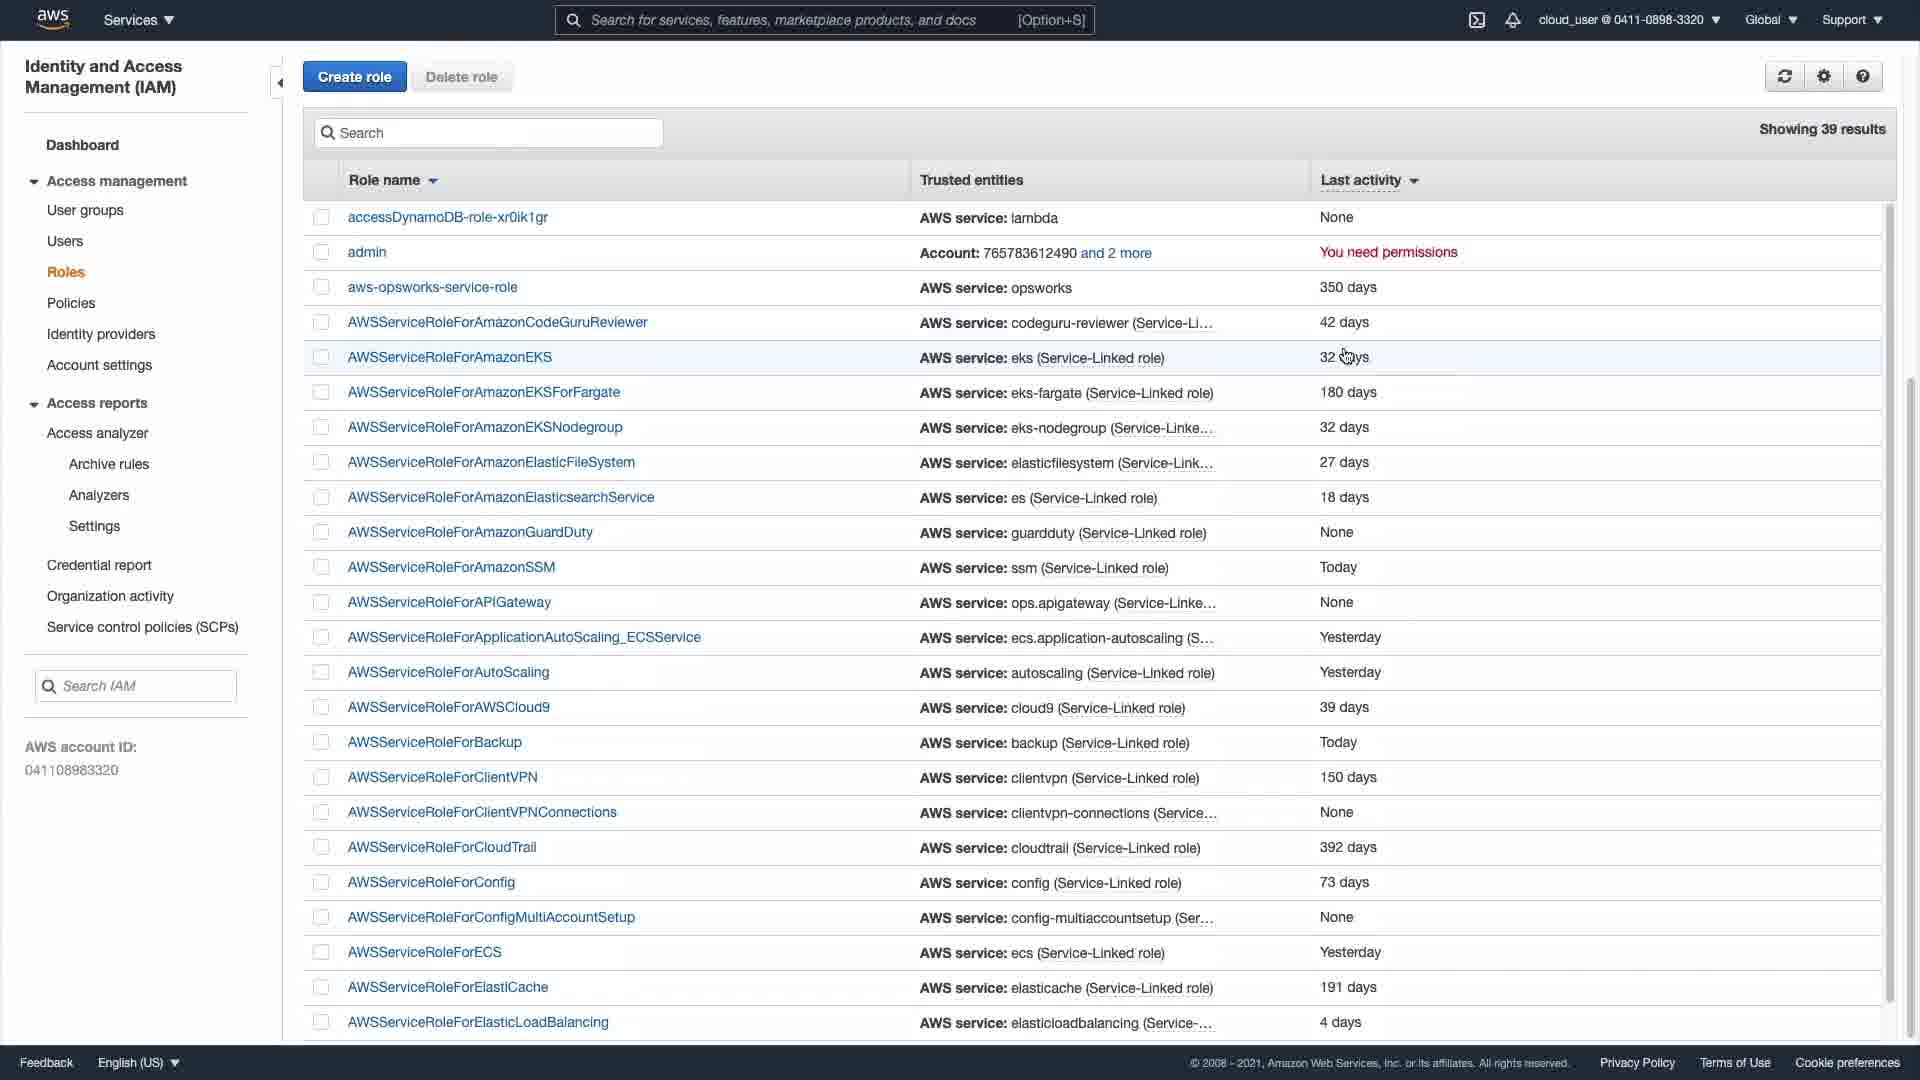Collapse the Access management section
Viewport: 1920px width, 1080px height.
(34, 182)
